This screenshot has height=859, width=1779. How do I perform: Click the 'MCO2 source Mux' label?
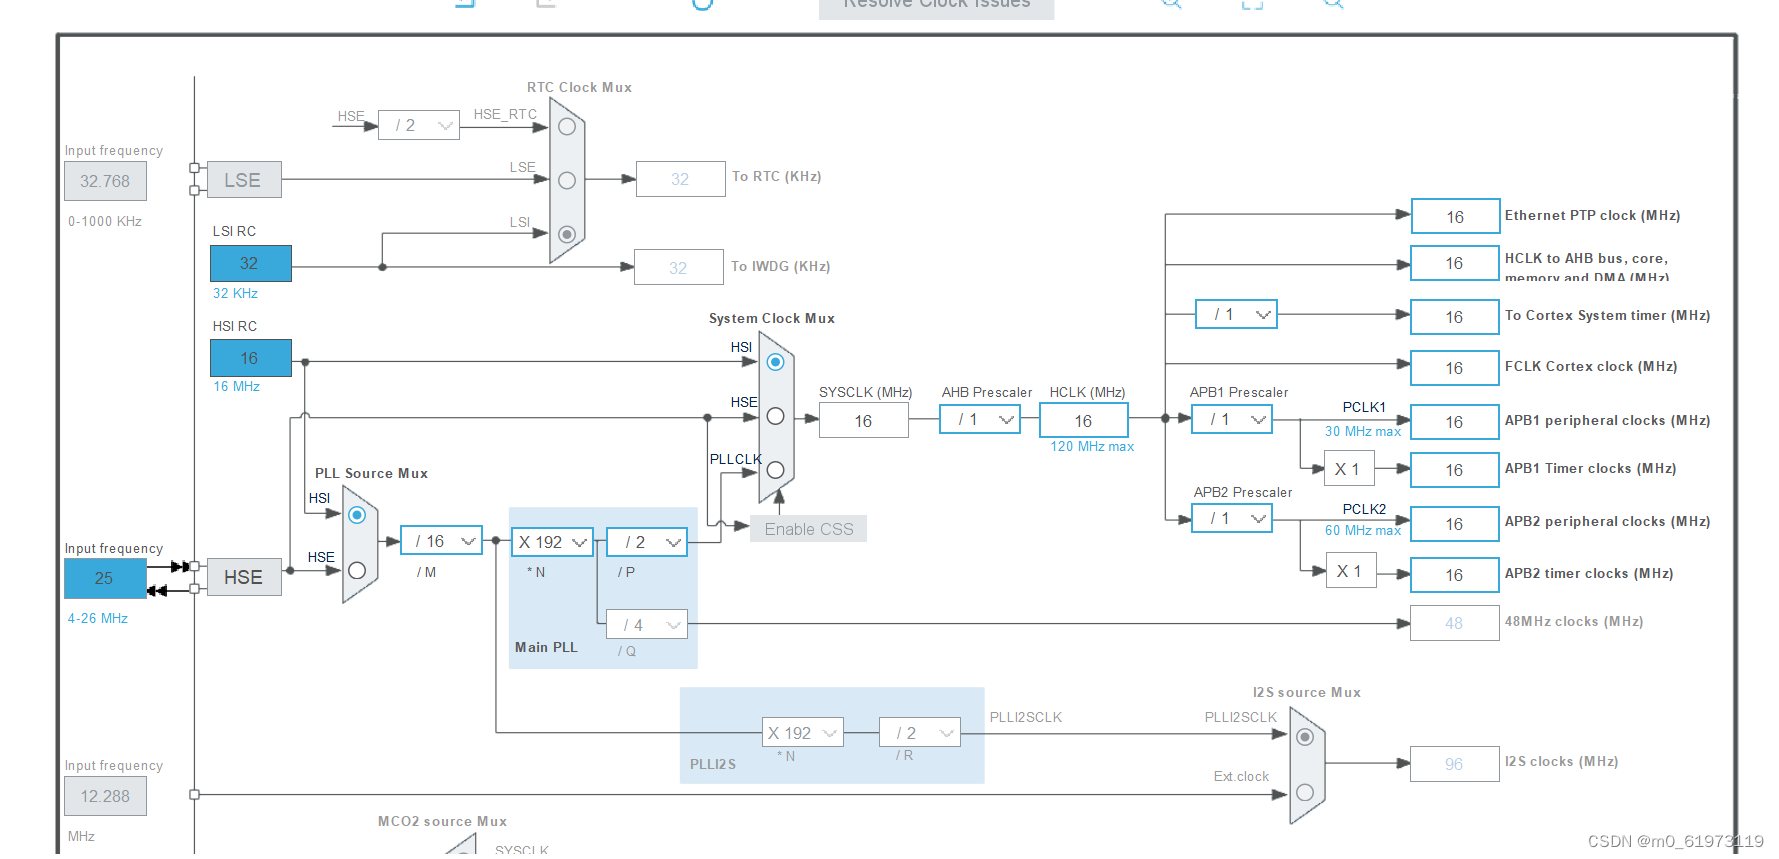tap(442, 821)
